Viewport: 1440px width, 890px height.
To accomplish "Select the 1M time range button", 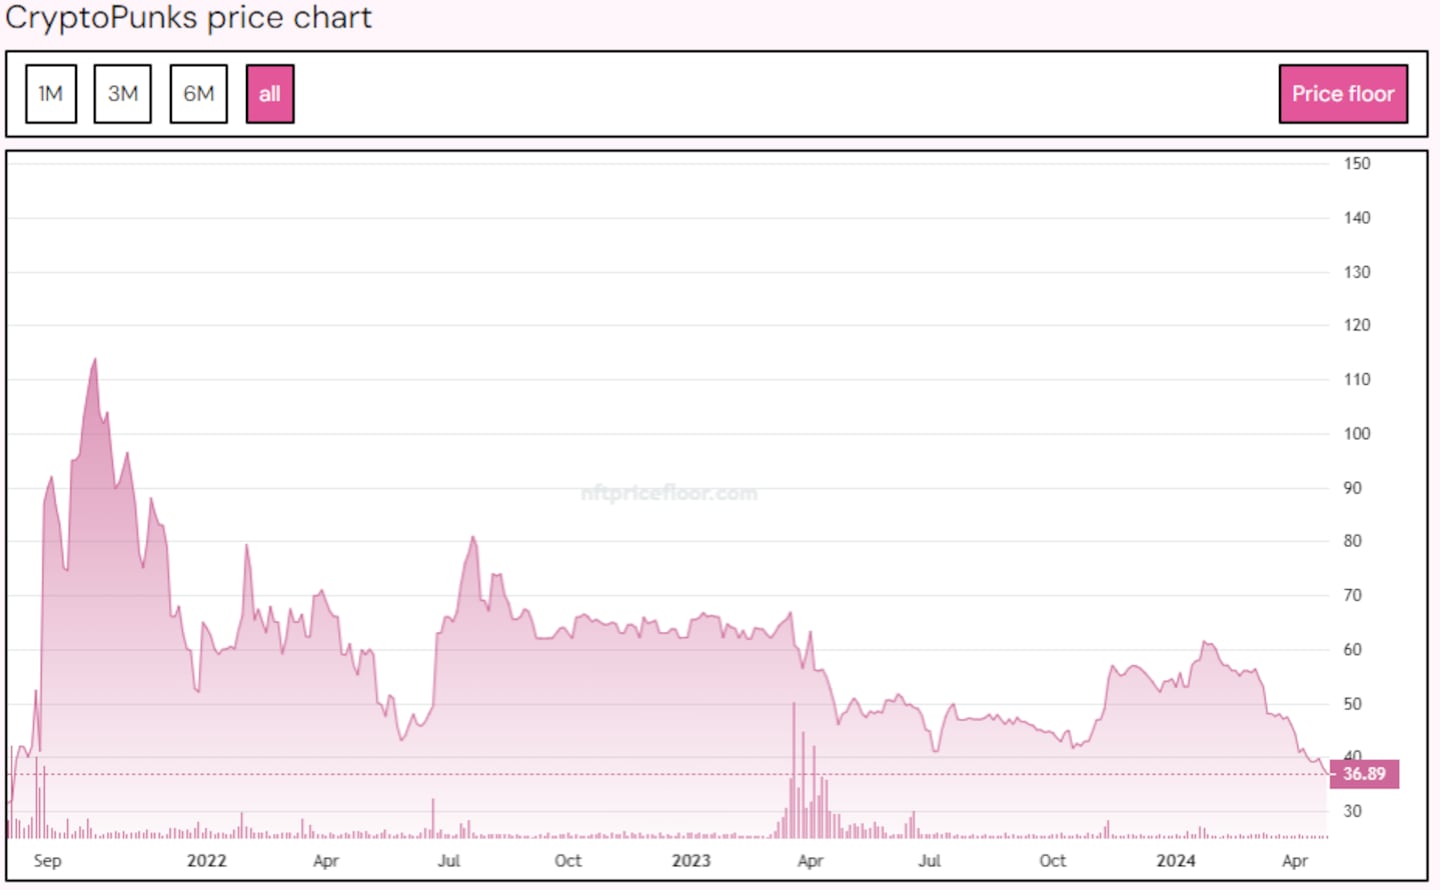I will click(51, 94).
